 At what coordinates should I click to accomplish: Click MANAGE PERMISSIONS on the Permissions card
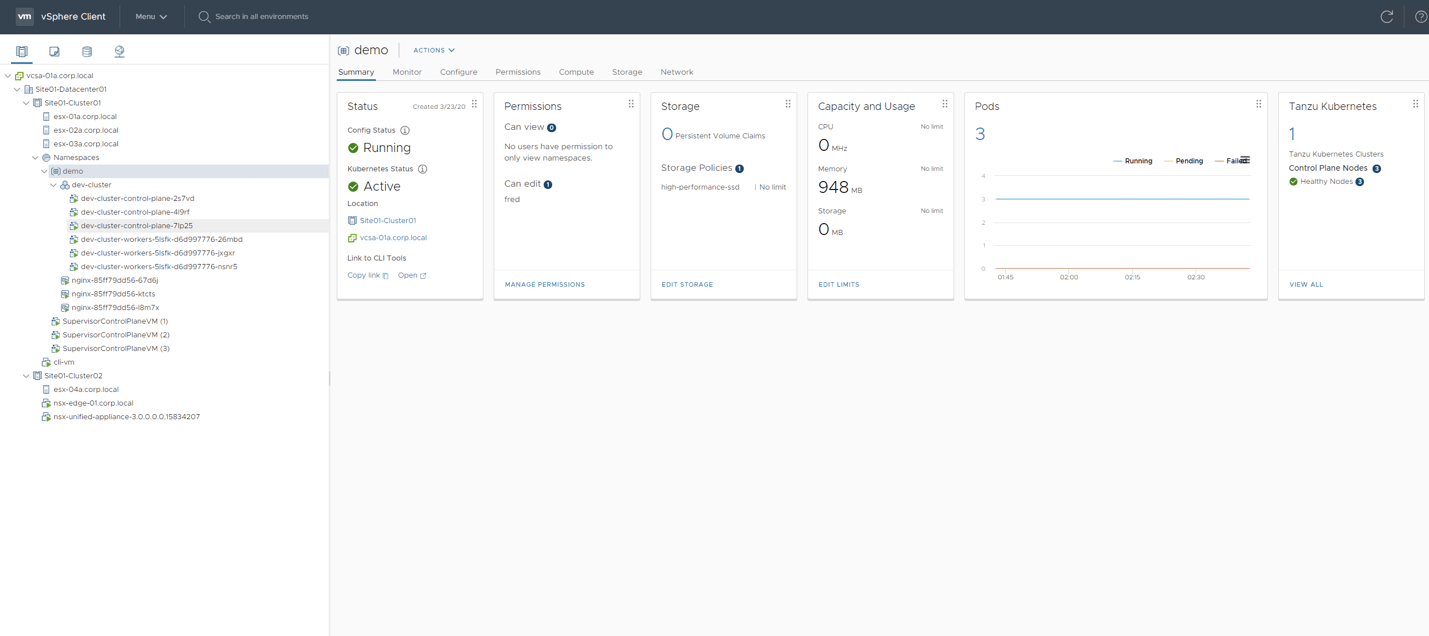[x=544, y=284]
